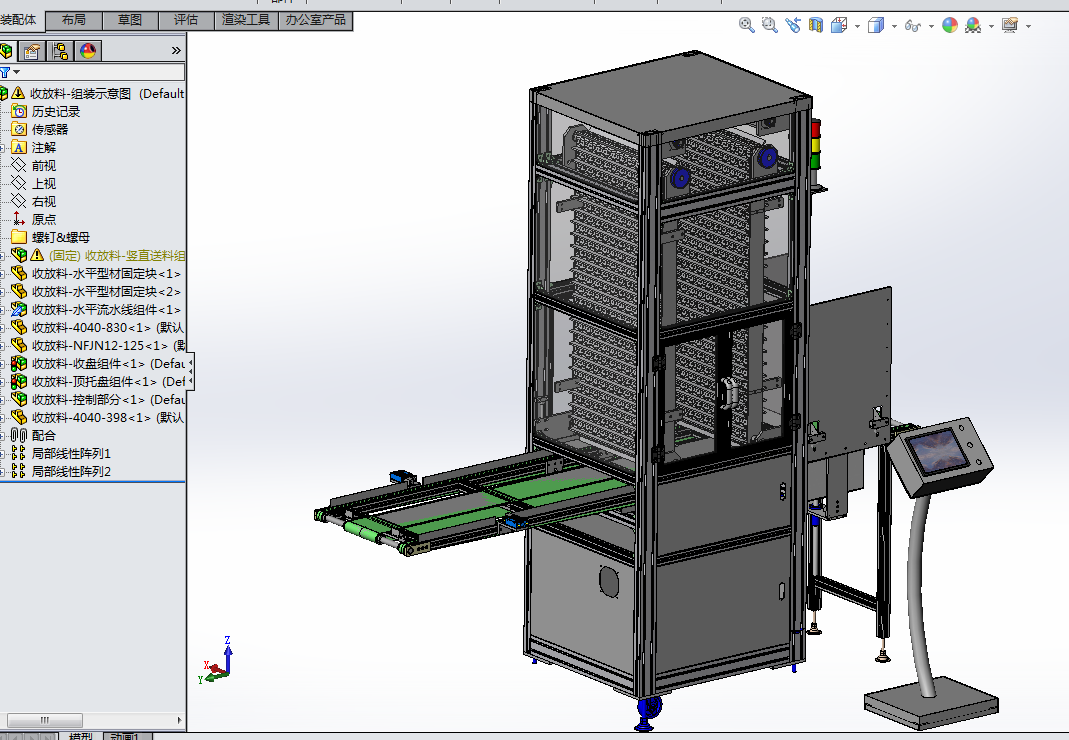Screen dimensions: 1069x740
Task: Click the tree filter funnel icon
Action: [5, 72]
